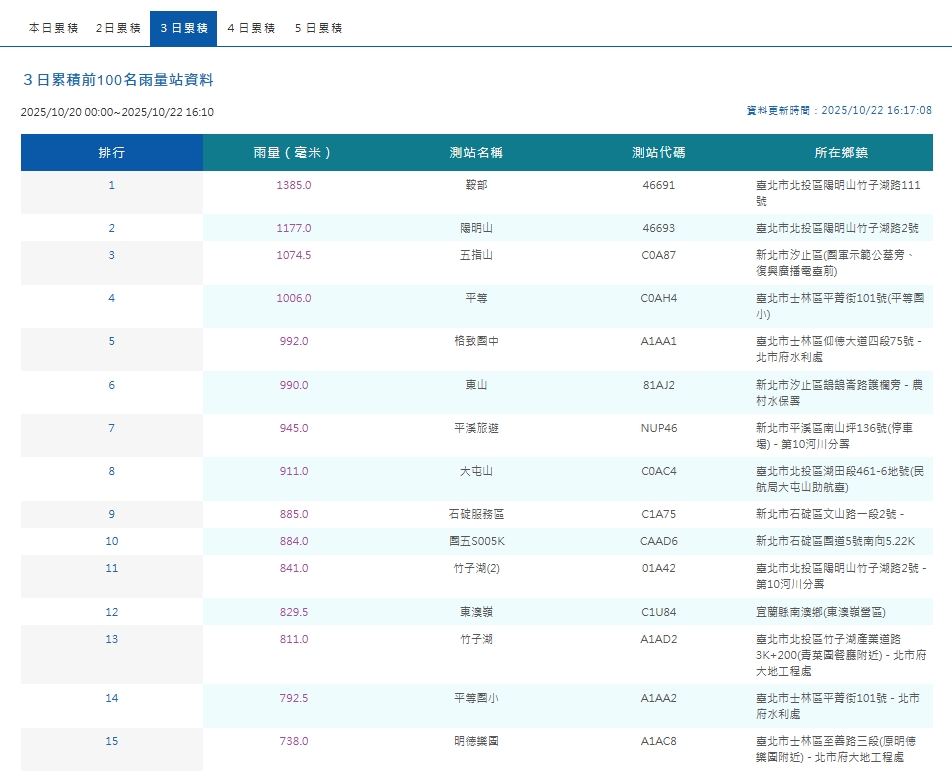Image resolution: width=952 pixels, height=771 pixels.
Task: Click rainfall value 829.5
Action: coord(294,612)
